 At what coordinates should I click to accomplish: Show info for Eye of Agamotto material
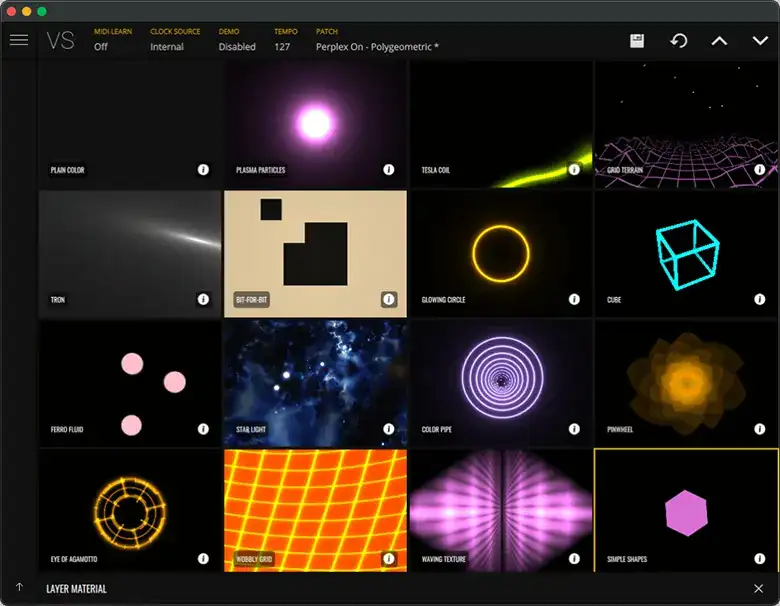click(x=203, y=559)
